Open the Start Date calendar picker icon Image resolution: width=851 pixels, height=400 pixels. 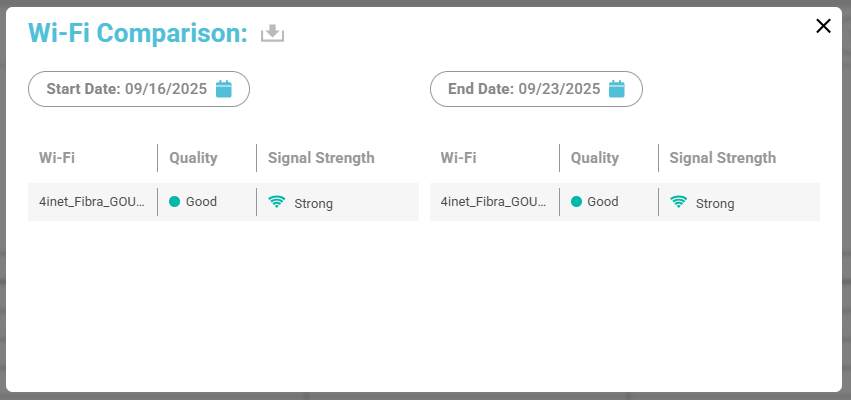point(224,89)
